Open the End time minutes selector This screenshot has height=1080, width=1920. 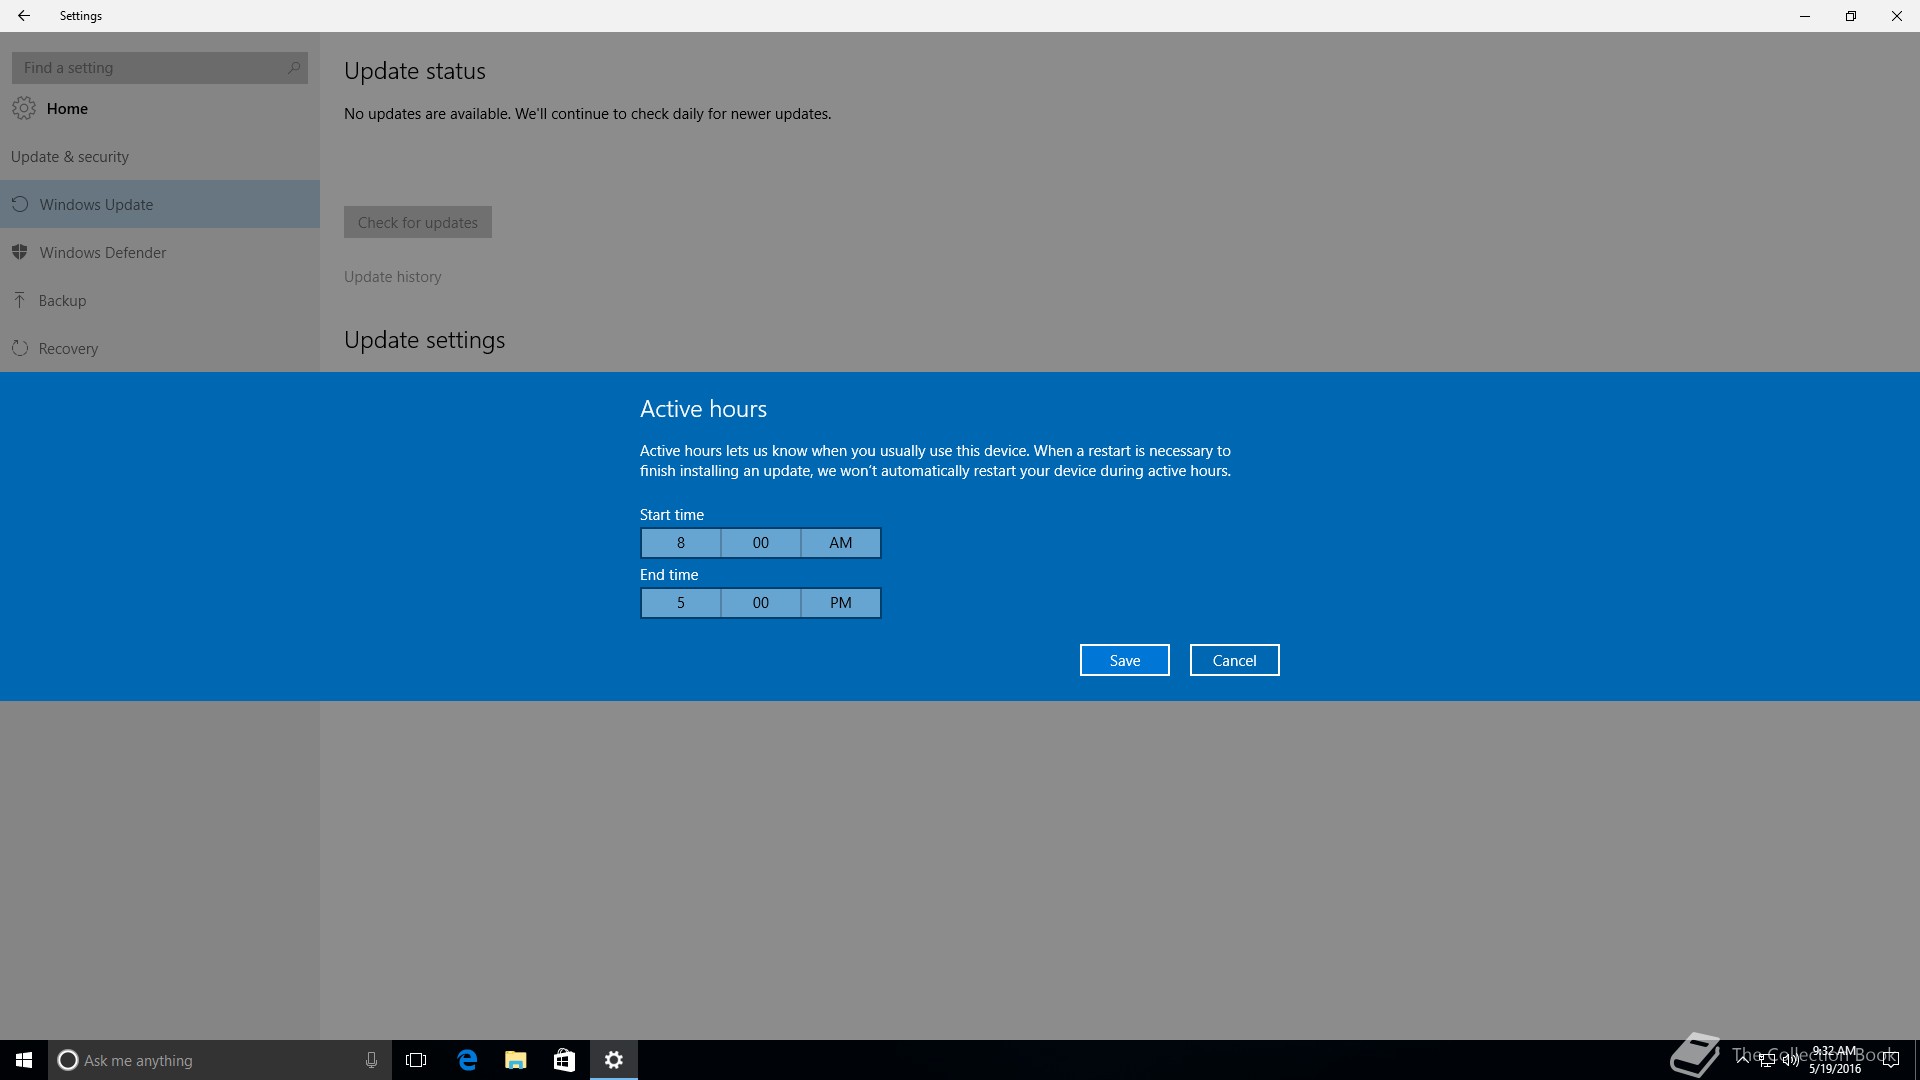coord(761,603)
